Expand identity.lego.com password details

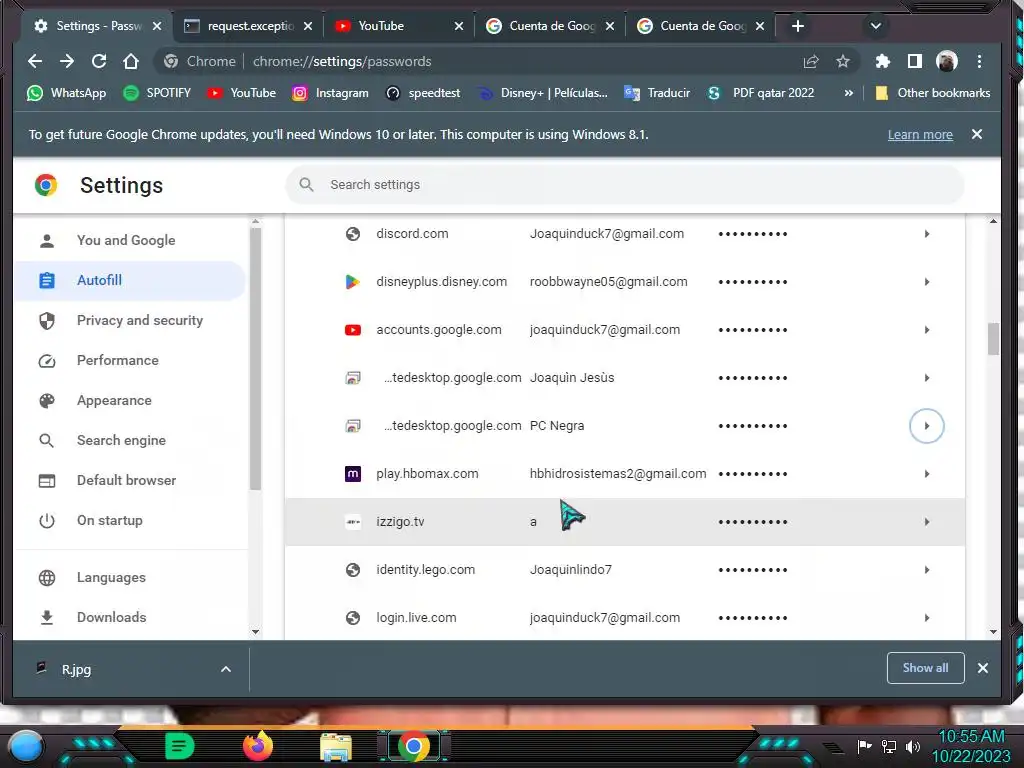pos(927,570)
